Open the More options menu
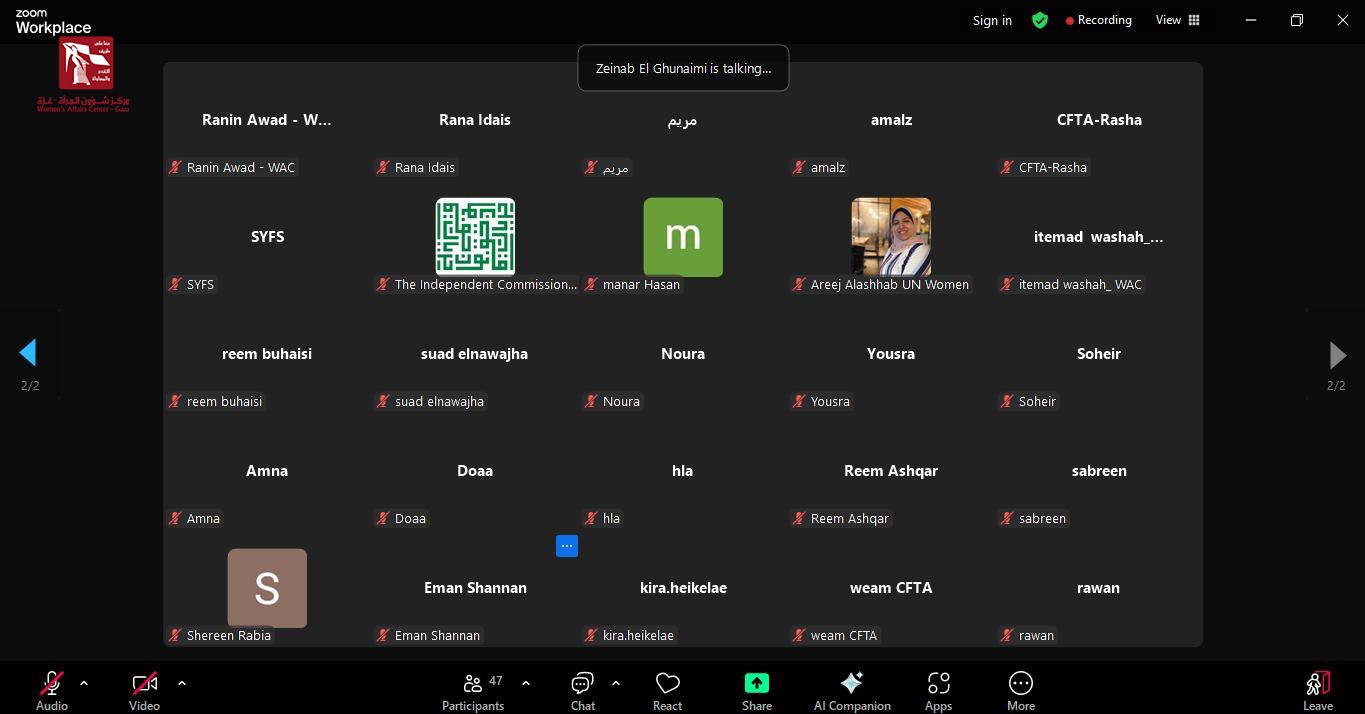The height and width of the screenshot is (714, 1365). [x=1021, y=691]
